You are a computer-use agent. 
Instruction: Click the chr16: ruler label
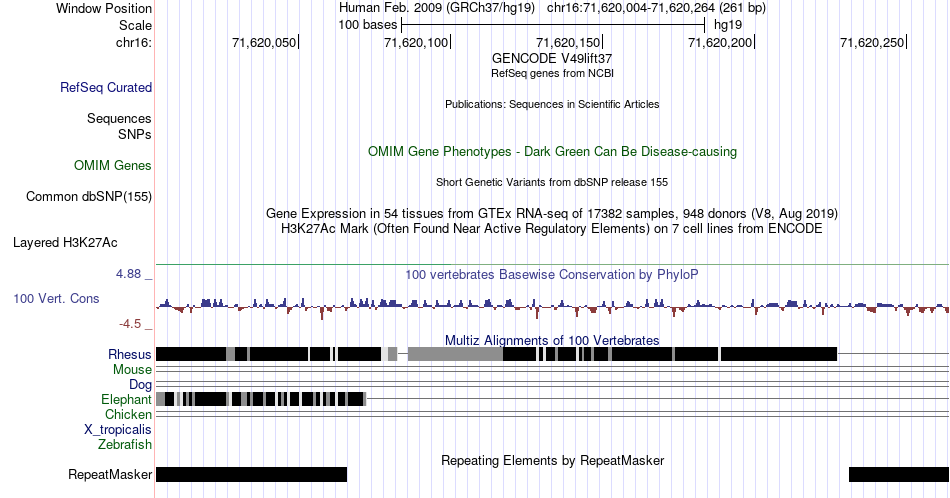tap(133, 42)
